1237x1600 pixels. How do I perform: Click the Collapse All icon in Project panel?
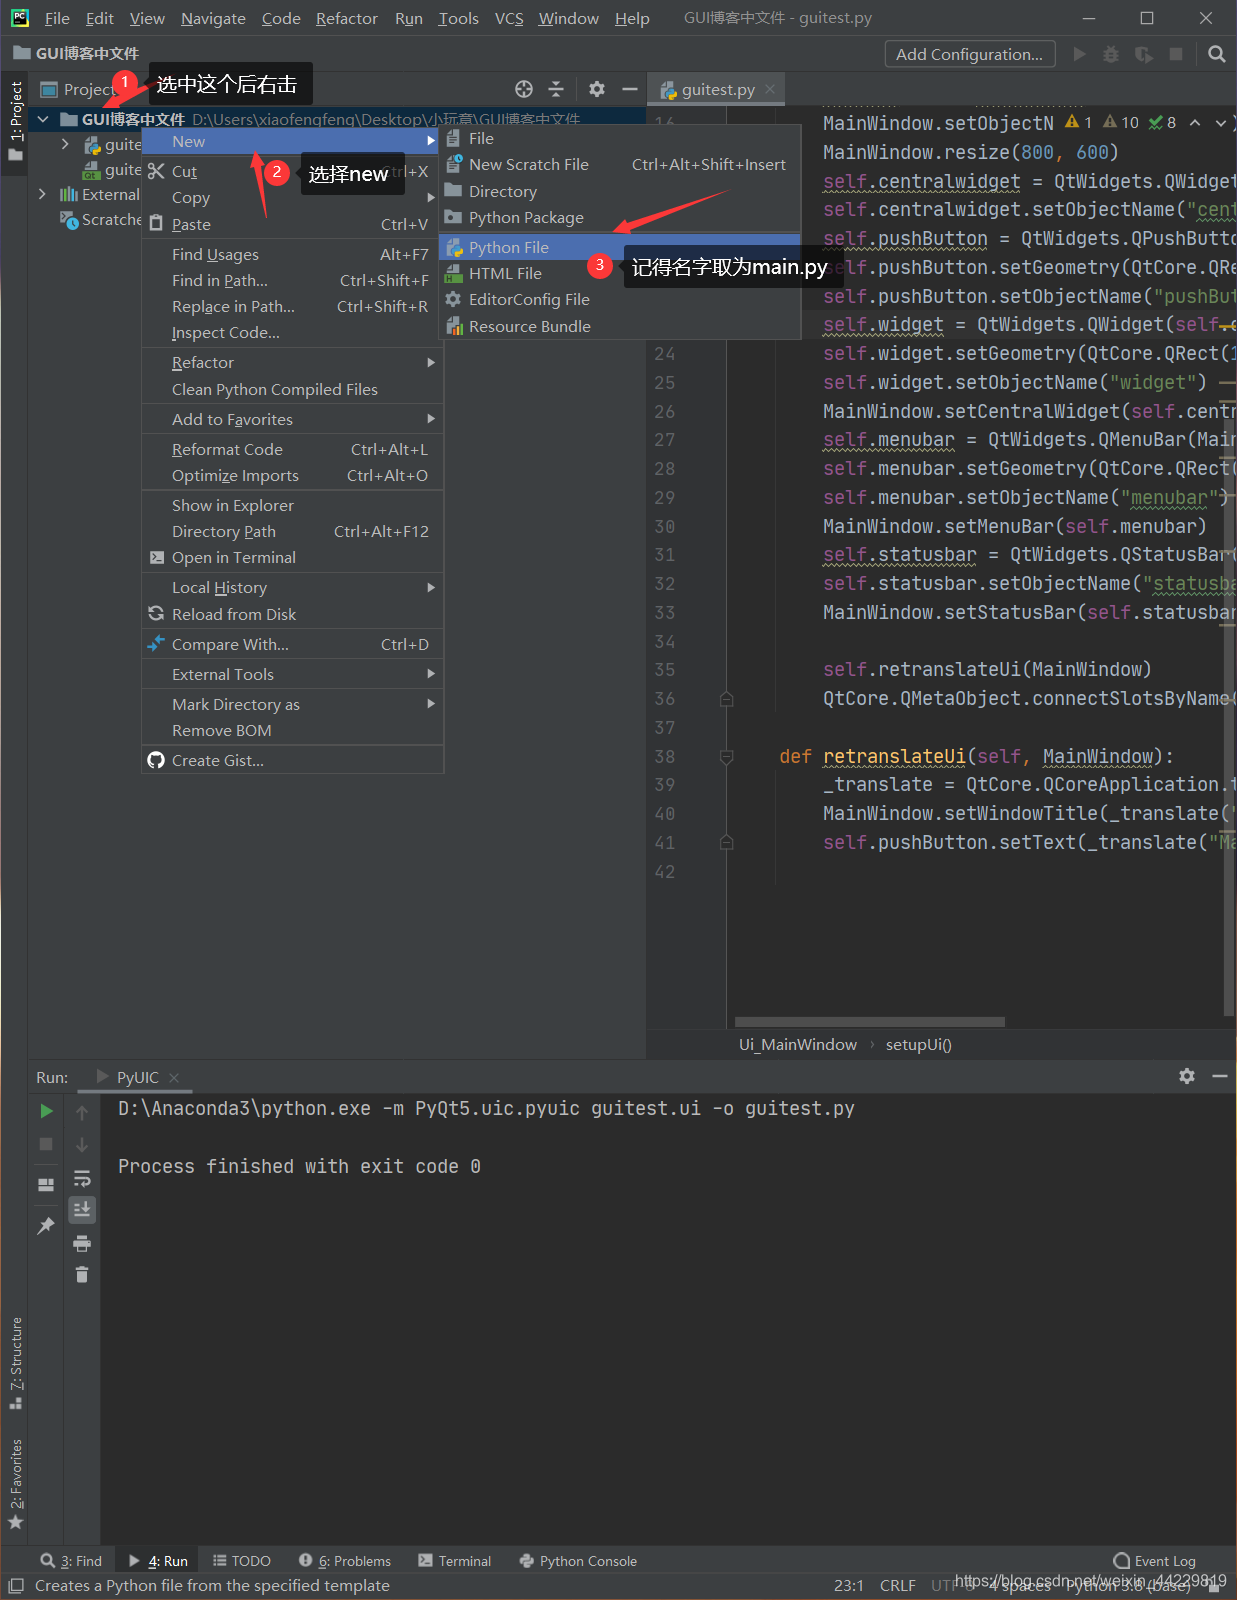pos(556,89)
